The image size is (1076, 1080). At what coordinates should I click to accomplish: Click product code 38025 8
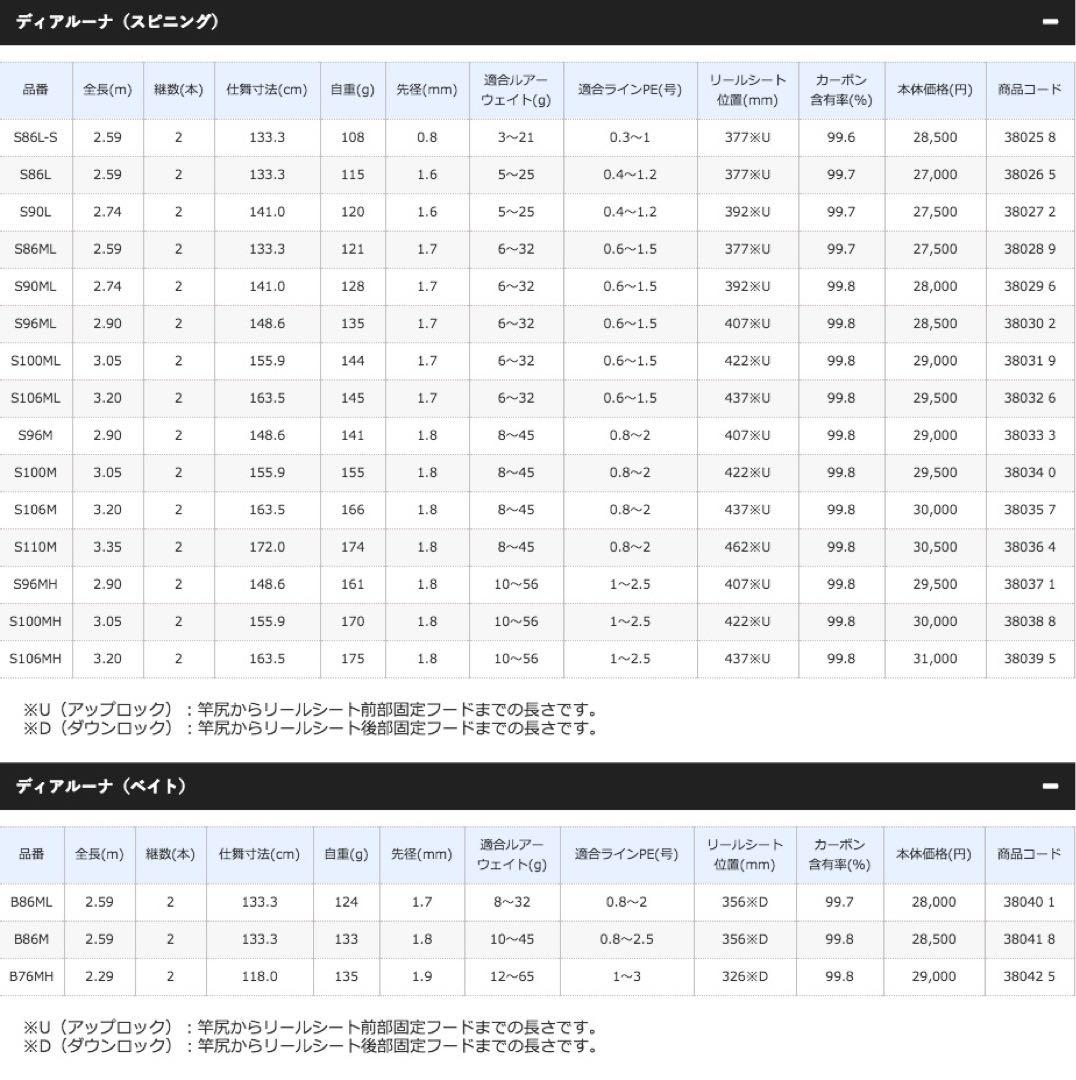coord(1029,137)
